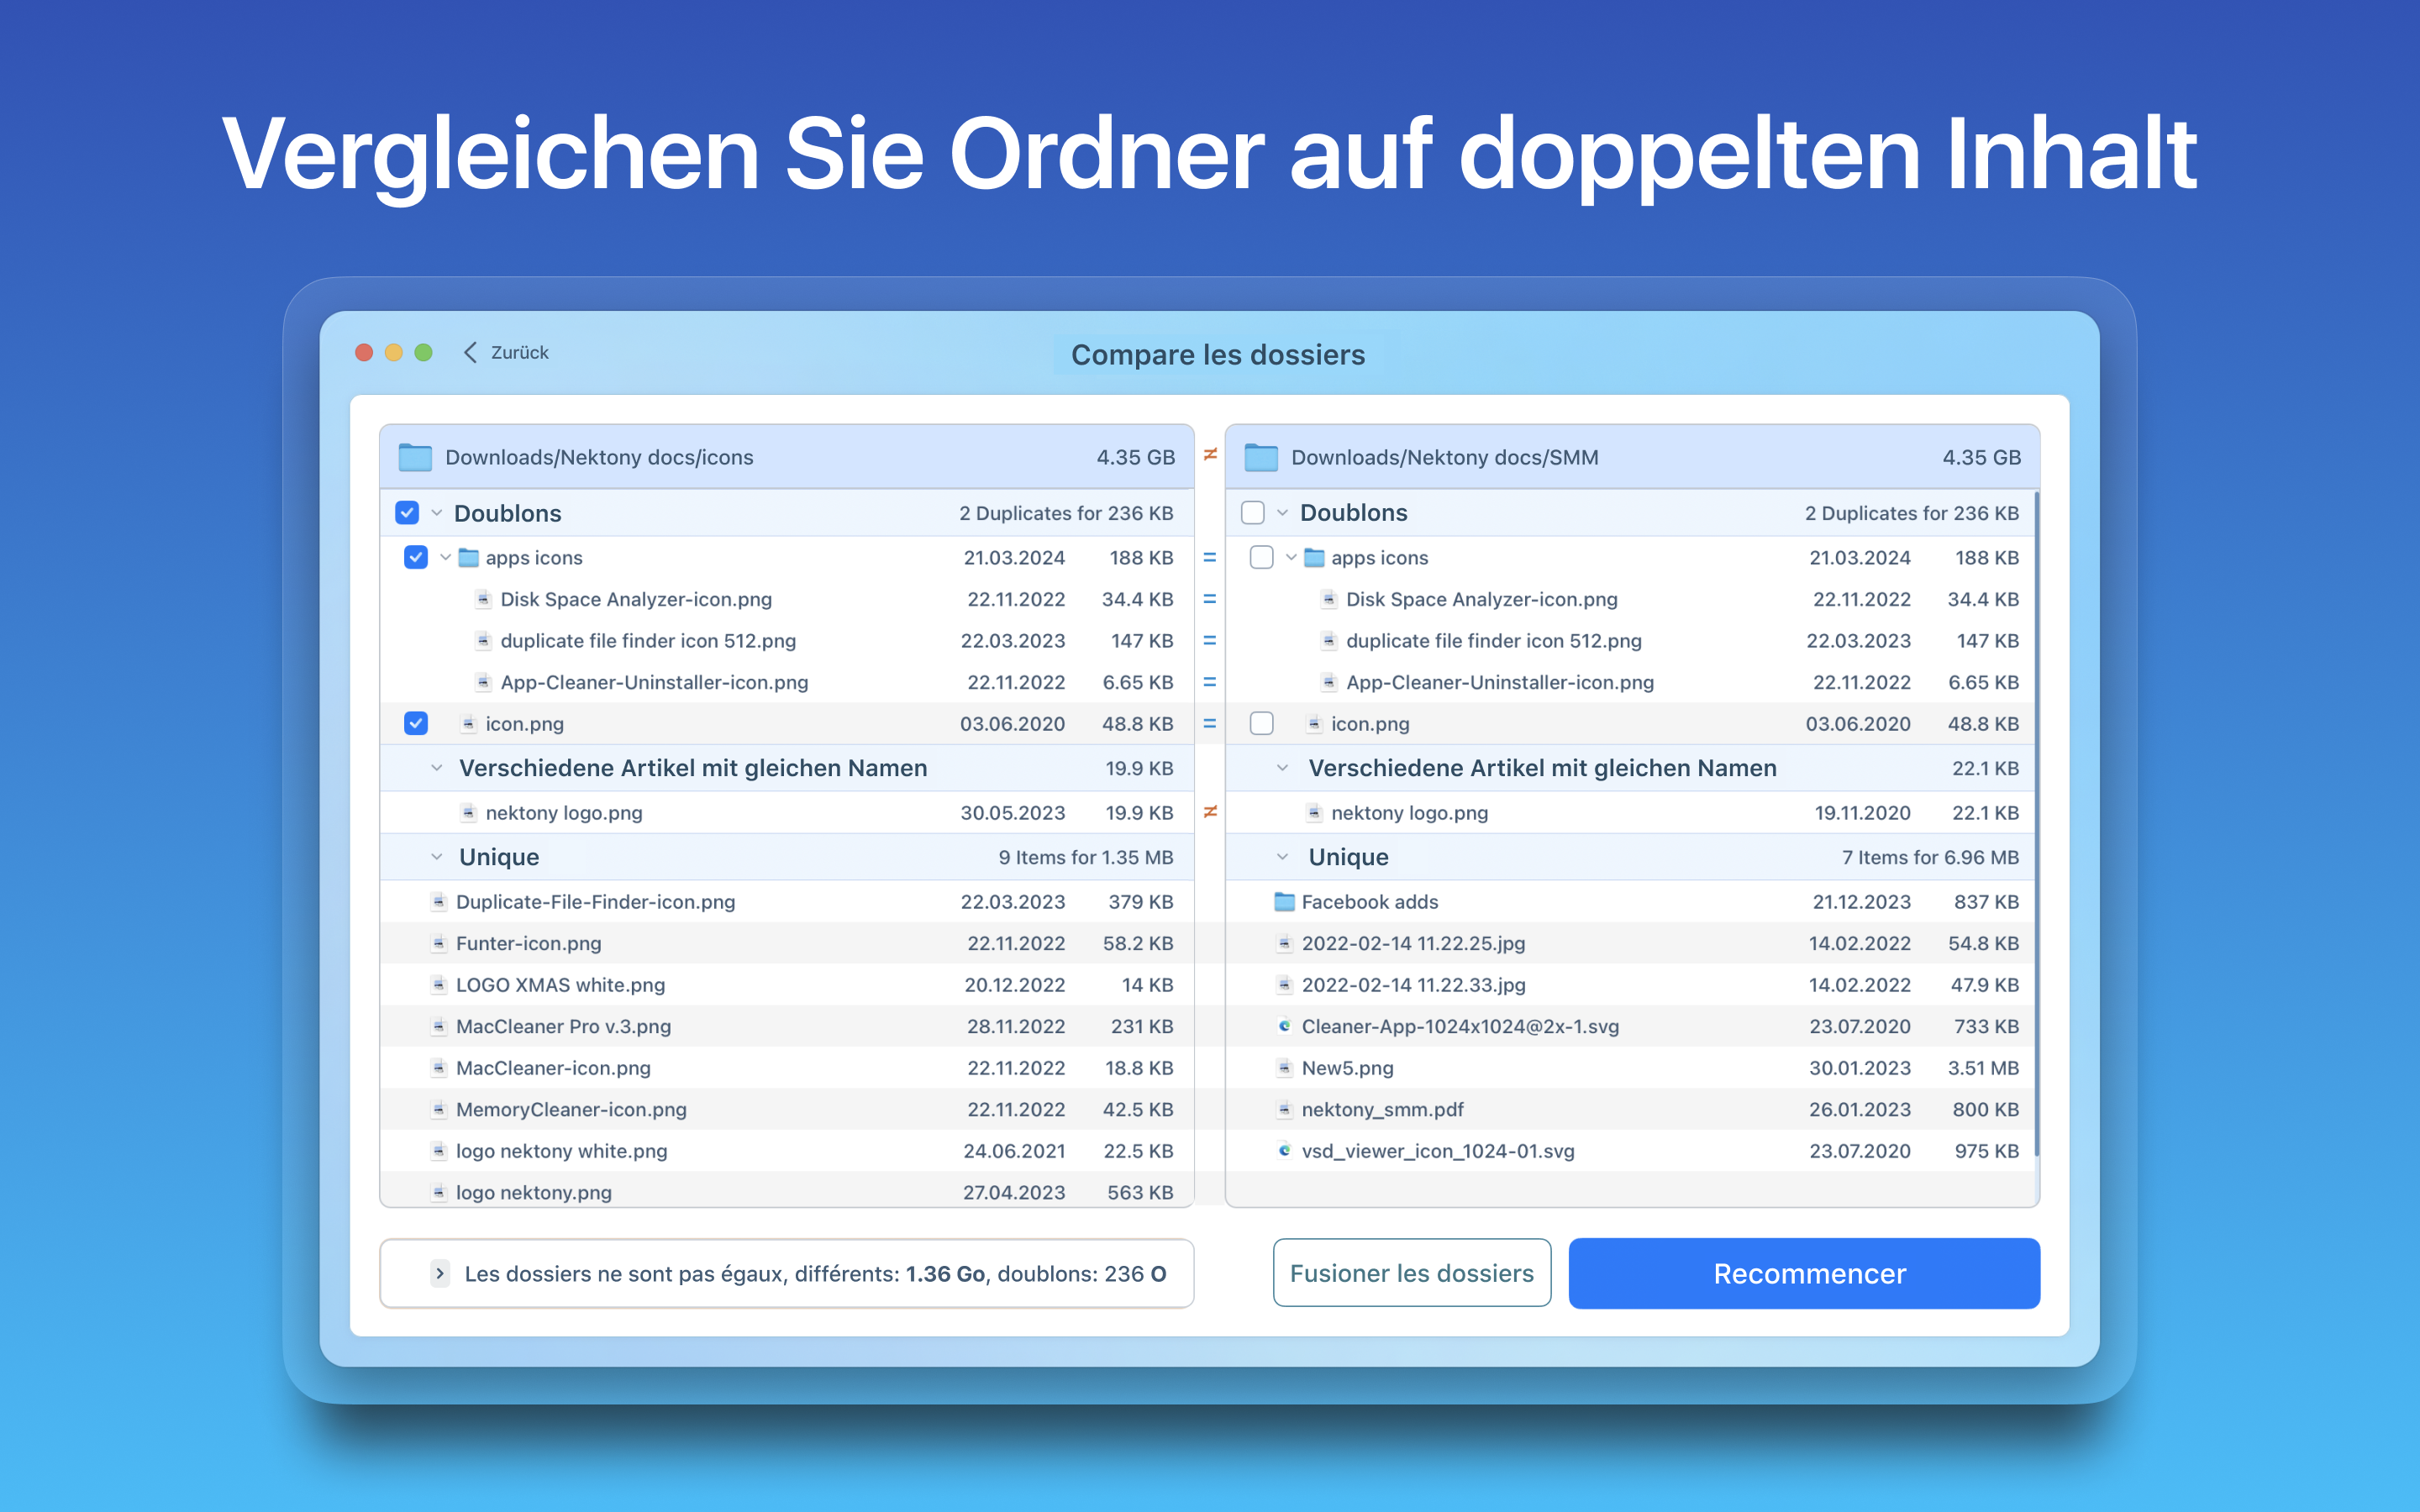
Task: Uncheck the left icon.png checkbox
Action: [x=416, y=723]
